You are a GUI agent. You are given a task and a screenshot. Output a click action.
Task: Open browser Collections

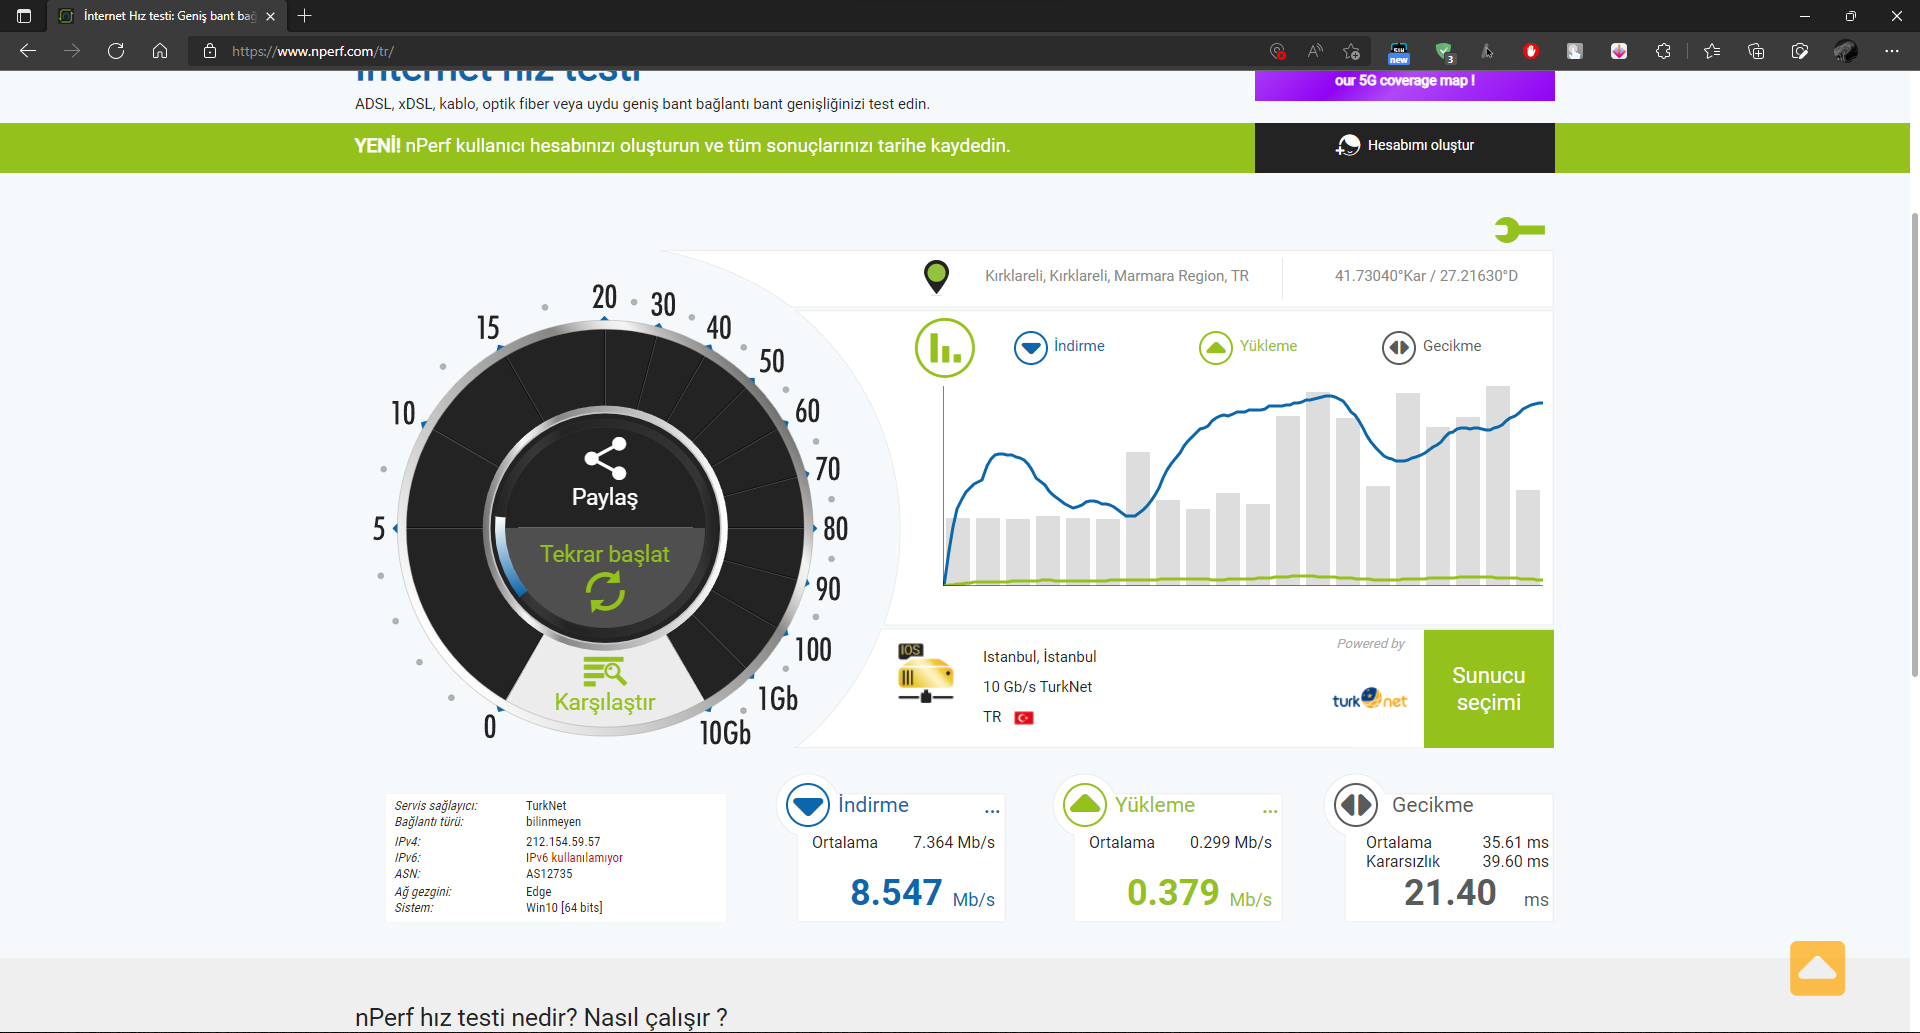coord(1756,51)
